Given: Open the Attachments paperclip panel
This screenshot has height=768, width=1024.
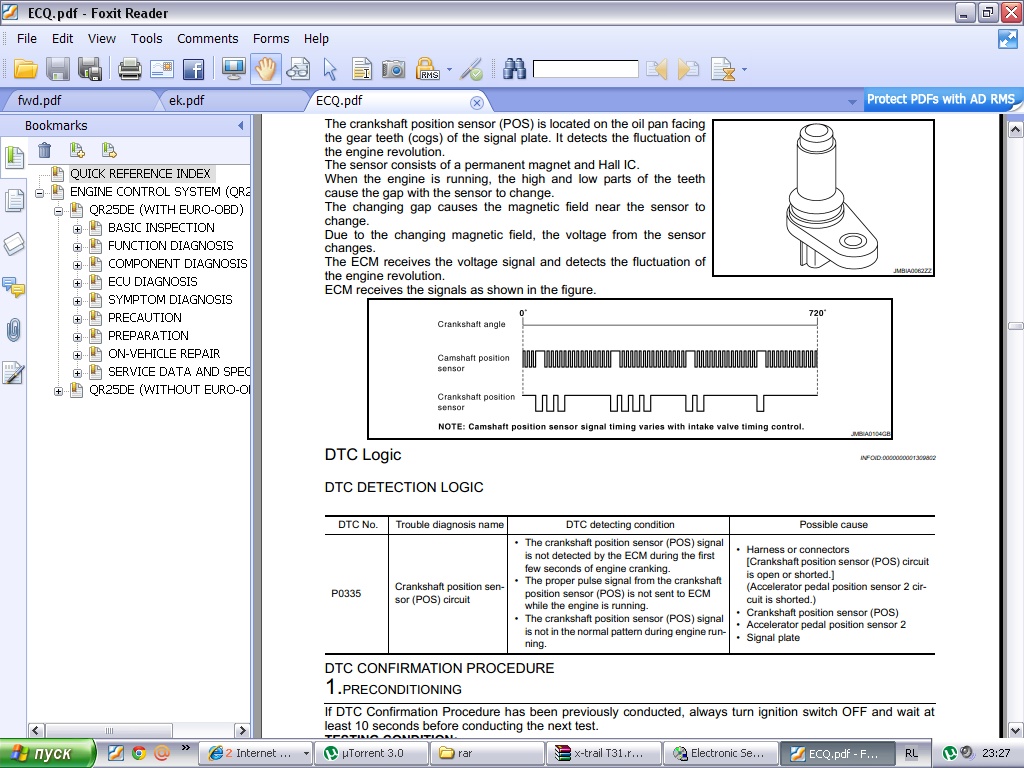Looking at the screenshot, I should tap(14, 330).
